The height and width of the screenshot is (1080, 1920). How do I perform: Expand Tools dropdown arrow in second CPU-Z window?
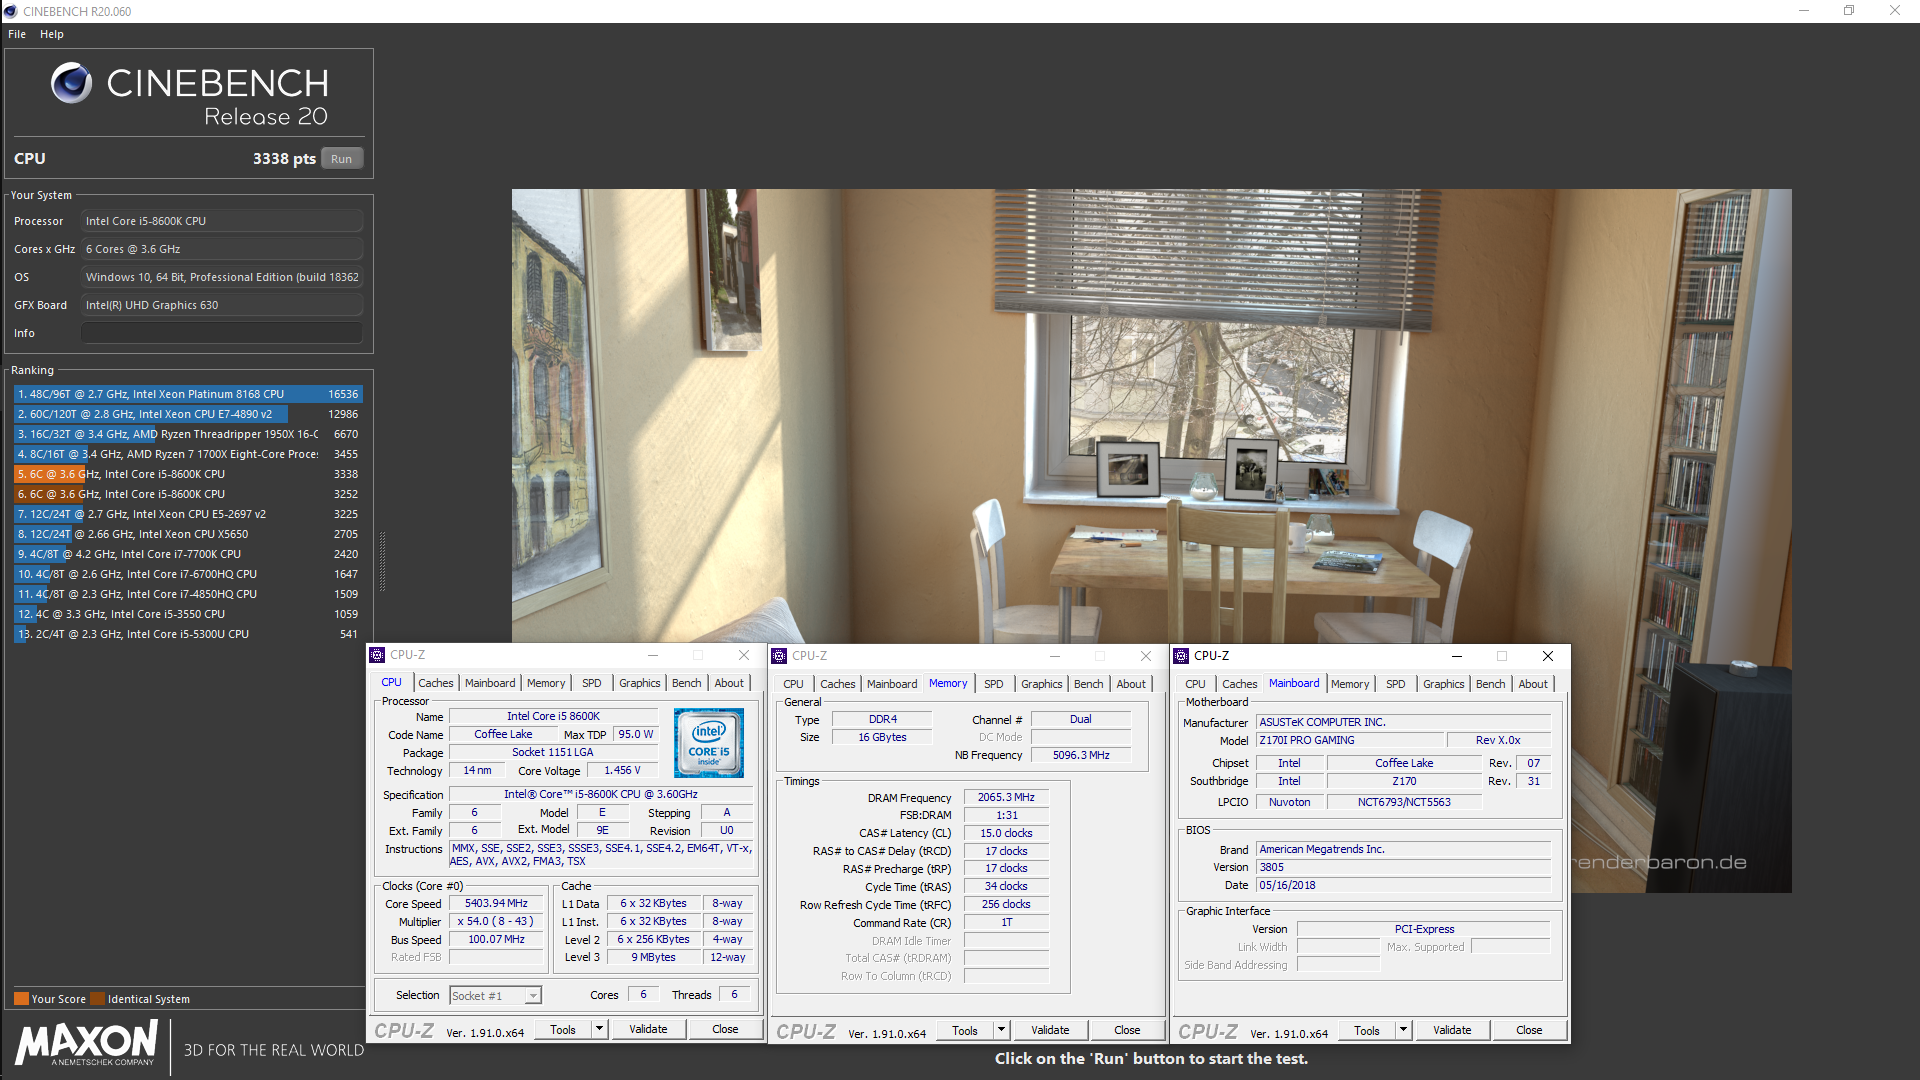tap(1001, 1030)
